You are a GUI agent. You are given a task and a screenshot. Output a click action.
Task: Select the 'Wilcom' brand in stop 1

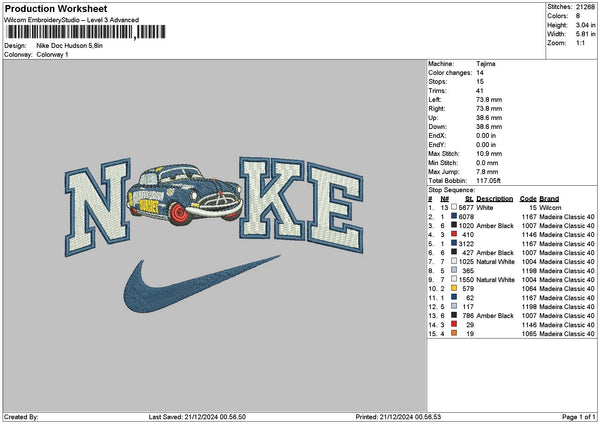[x=550, y=207]
